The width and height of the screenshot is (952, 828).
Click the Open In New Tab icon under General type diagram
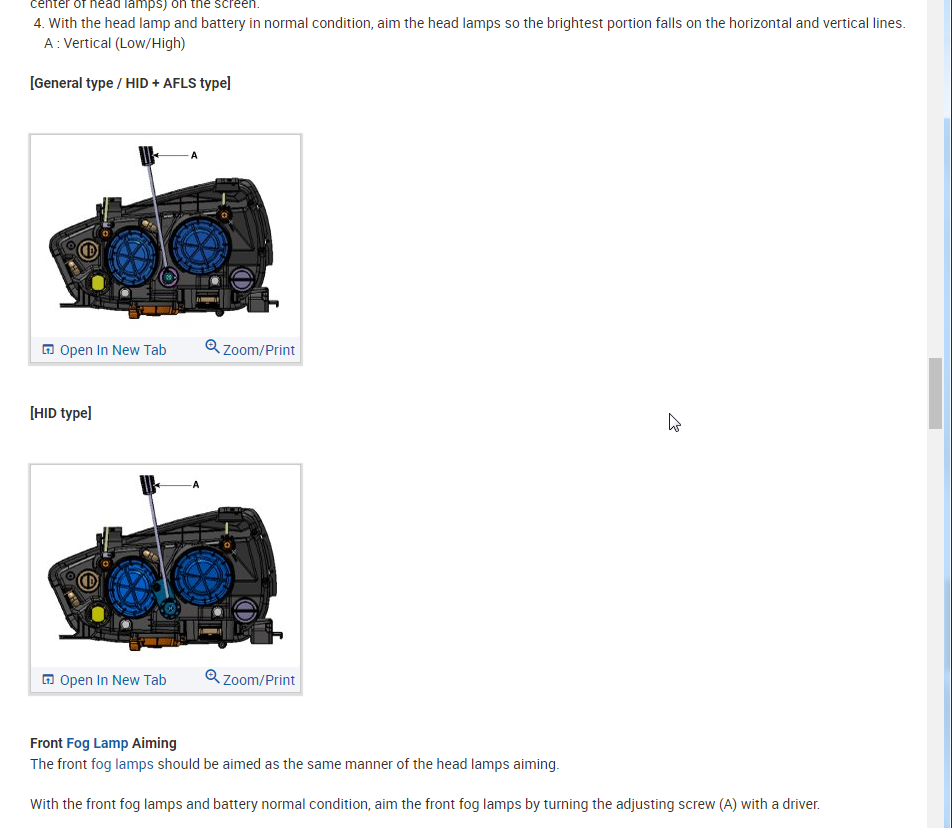[x=48, y=350]
